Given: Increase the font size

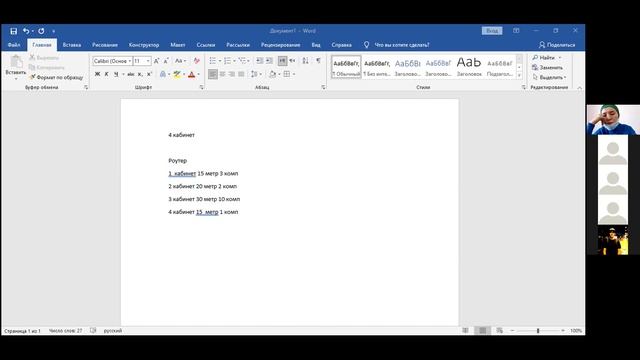Looking at the screenshot, I should point(156,61).
